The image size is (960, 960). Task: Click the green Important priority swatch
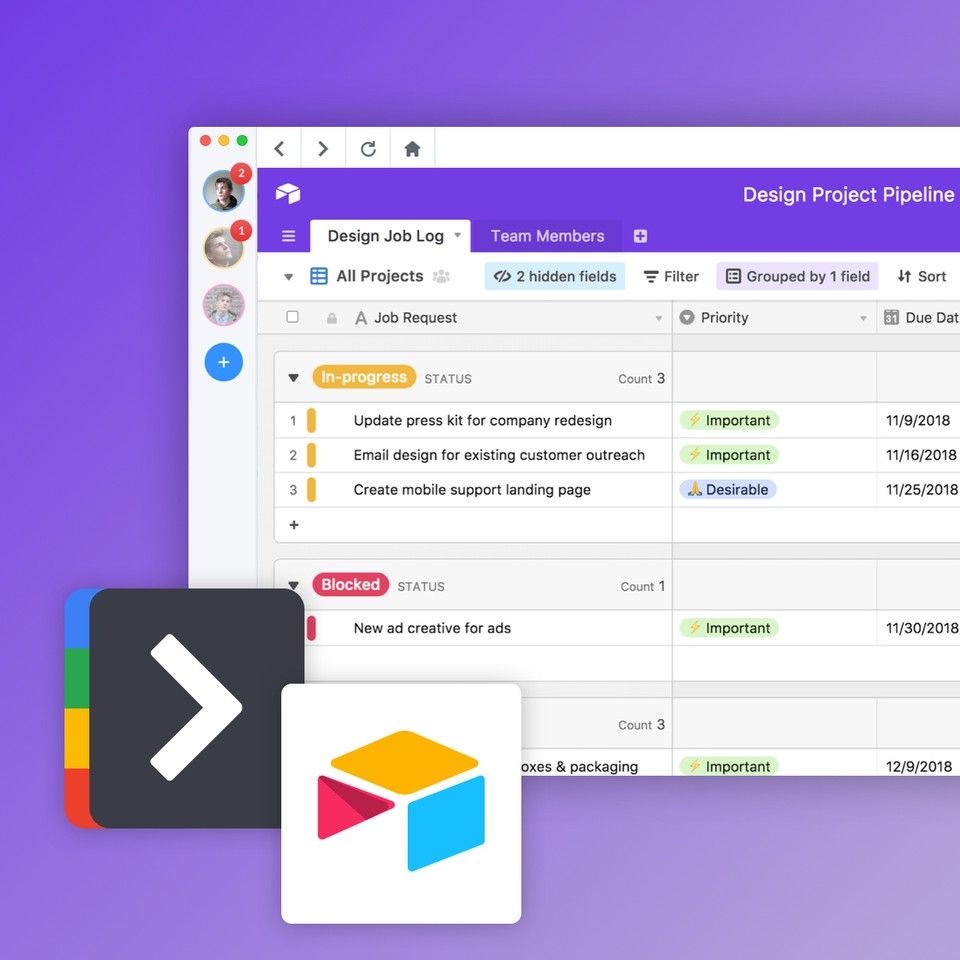(x=728, y=420)
